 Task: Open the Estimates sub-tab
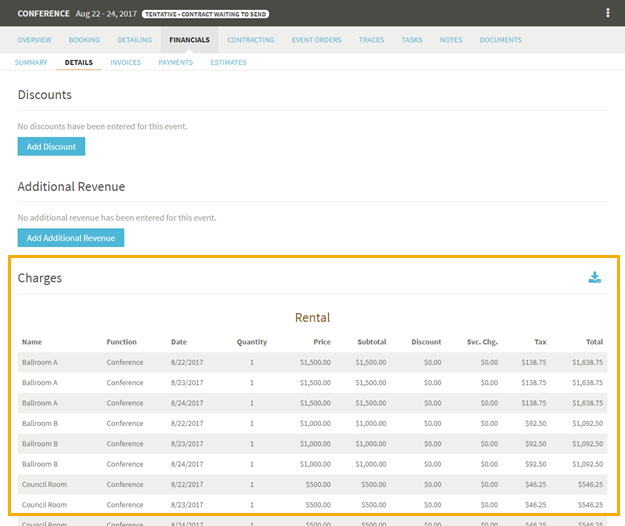click(x=228, y=62)
